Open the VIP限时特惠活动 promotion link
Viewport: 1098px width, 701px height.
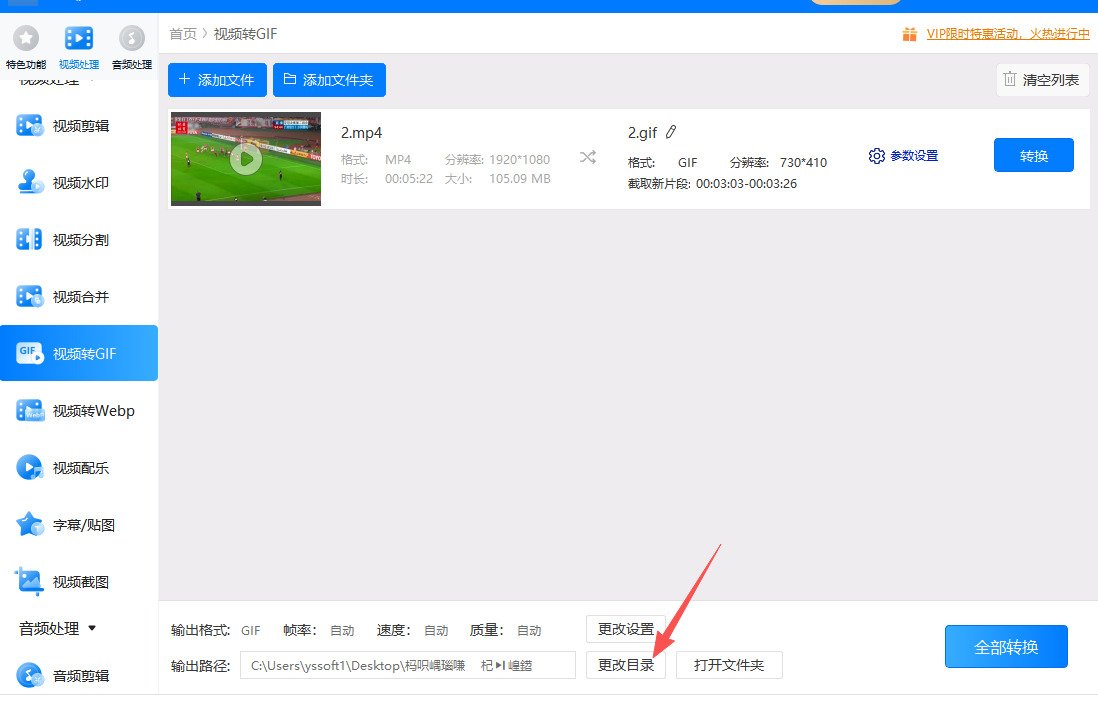click(1008, 34)
